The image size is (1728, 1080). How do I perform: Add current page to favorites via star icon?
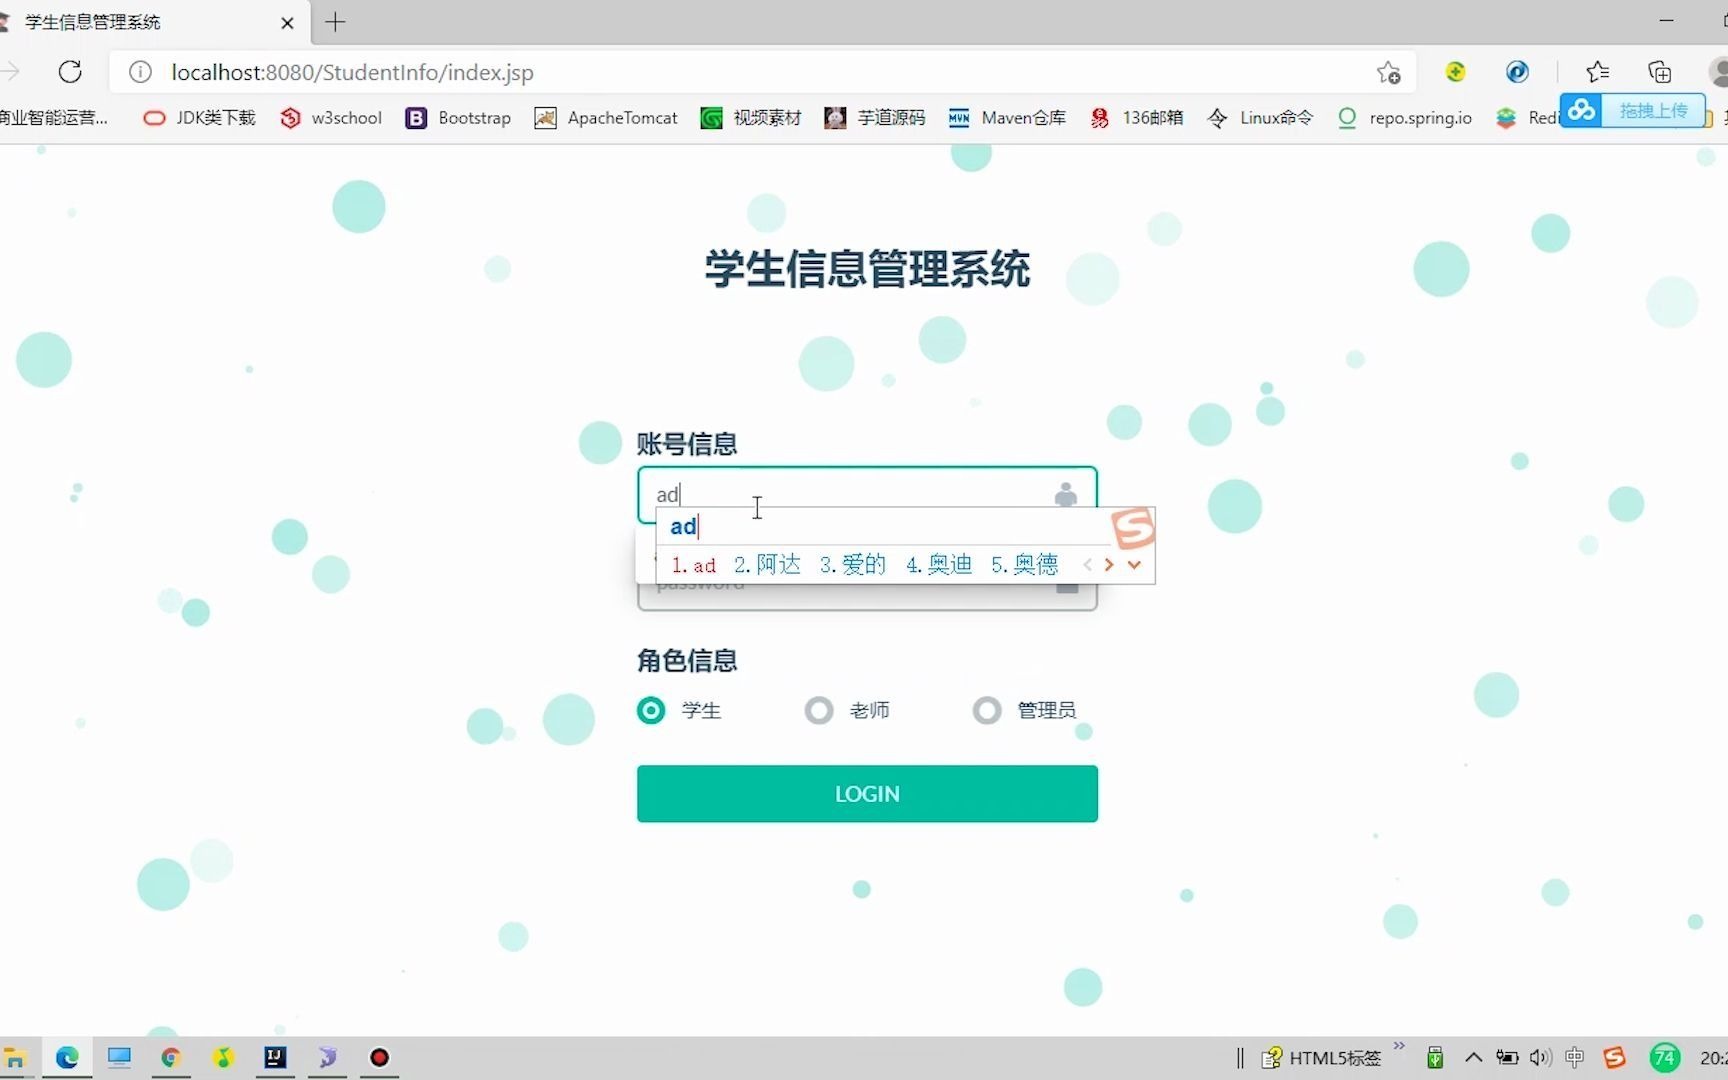click(x=1389, y=72)
